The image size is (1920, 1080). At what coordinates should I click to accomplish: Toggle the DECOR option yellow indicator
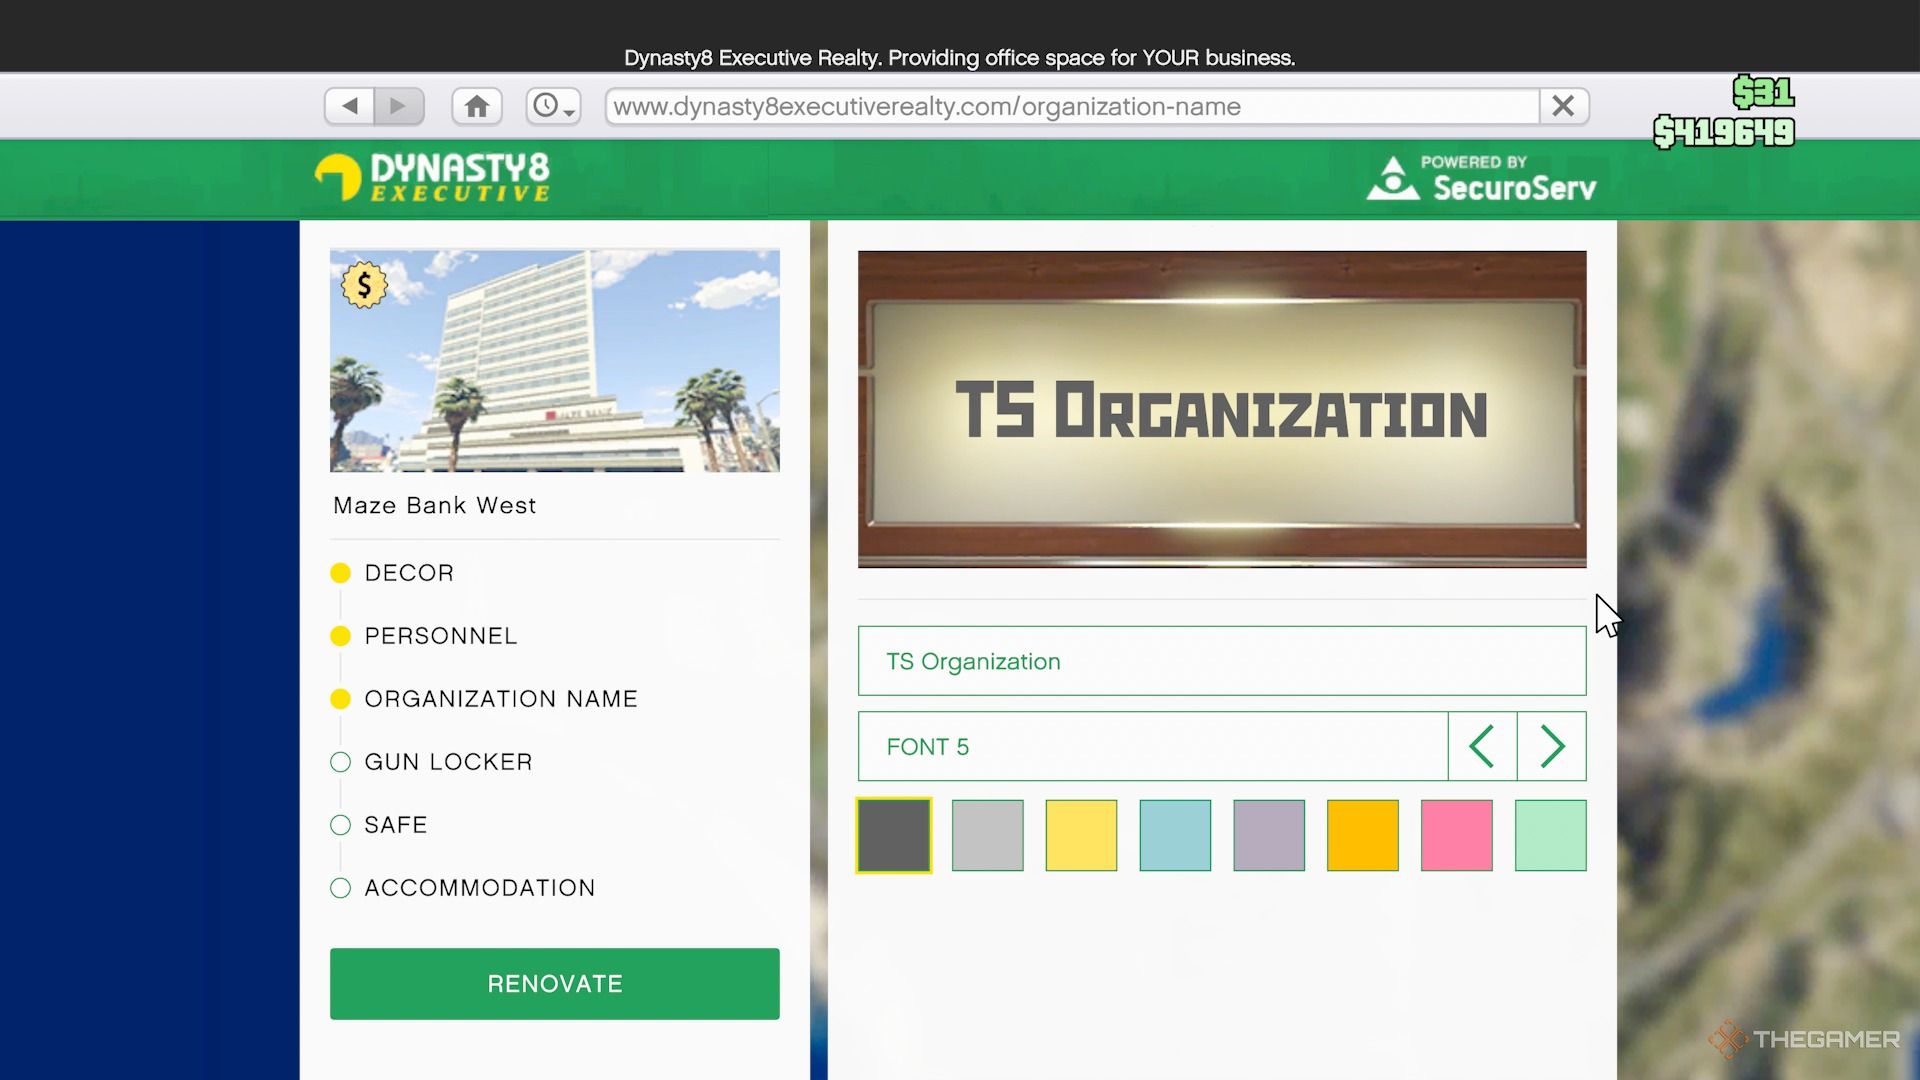coord(340,572)
